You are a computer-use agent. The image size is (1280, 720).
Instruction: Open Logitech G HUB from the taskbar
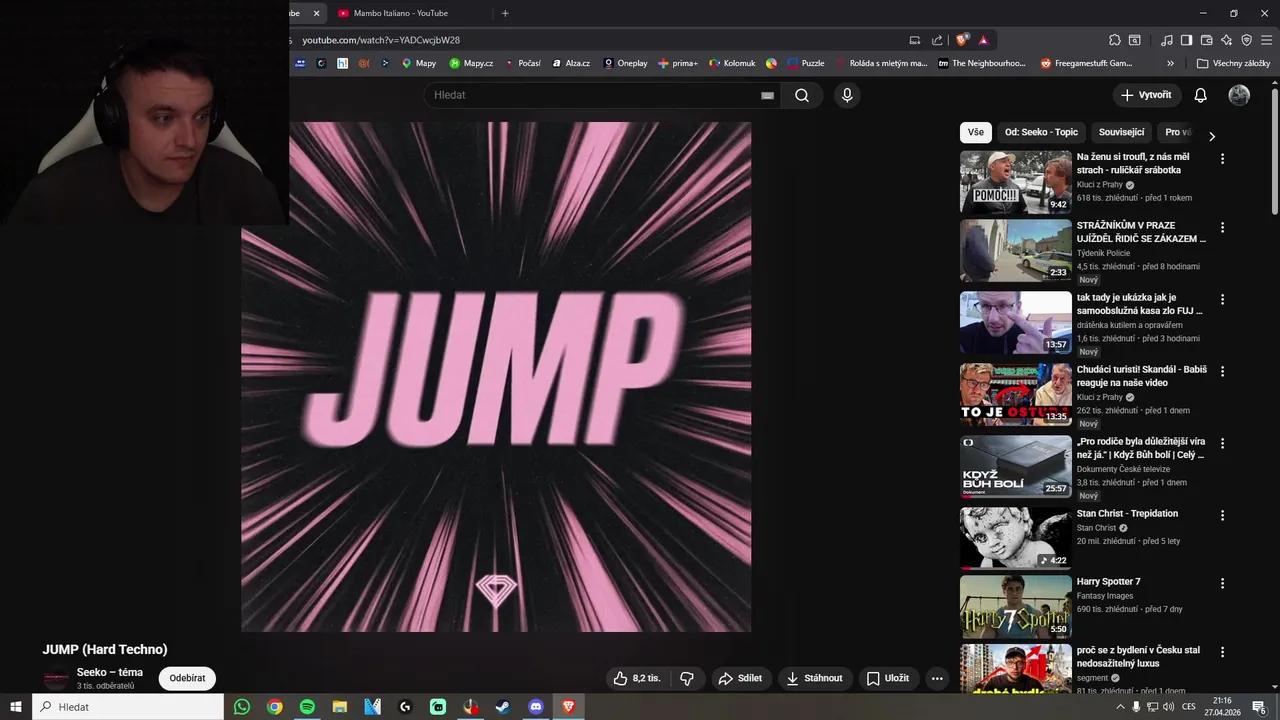[x=405, y=707]
